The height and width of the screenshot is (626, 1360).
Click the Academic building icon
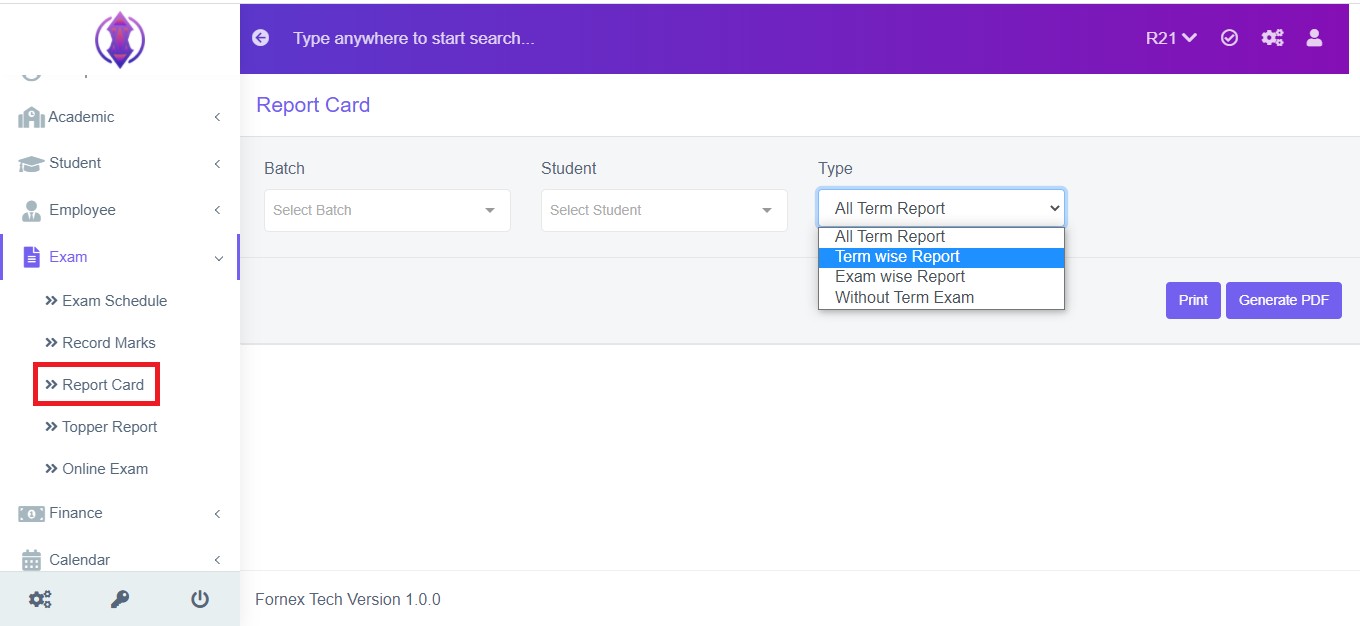(x=31, y=117)
